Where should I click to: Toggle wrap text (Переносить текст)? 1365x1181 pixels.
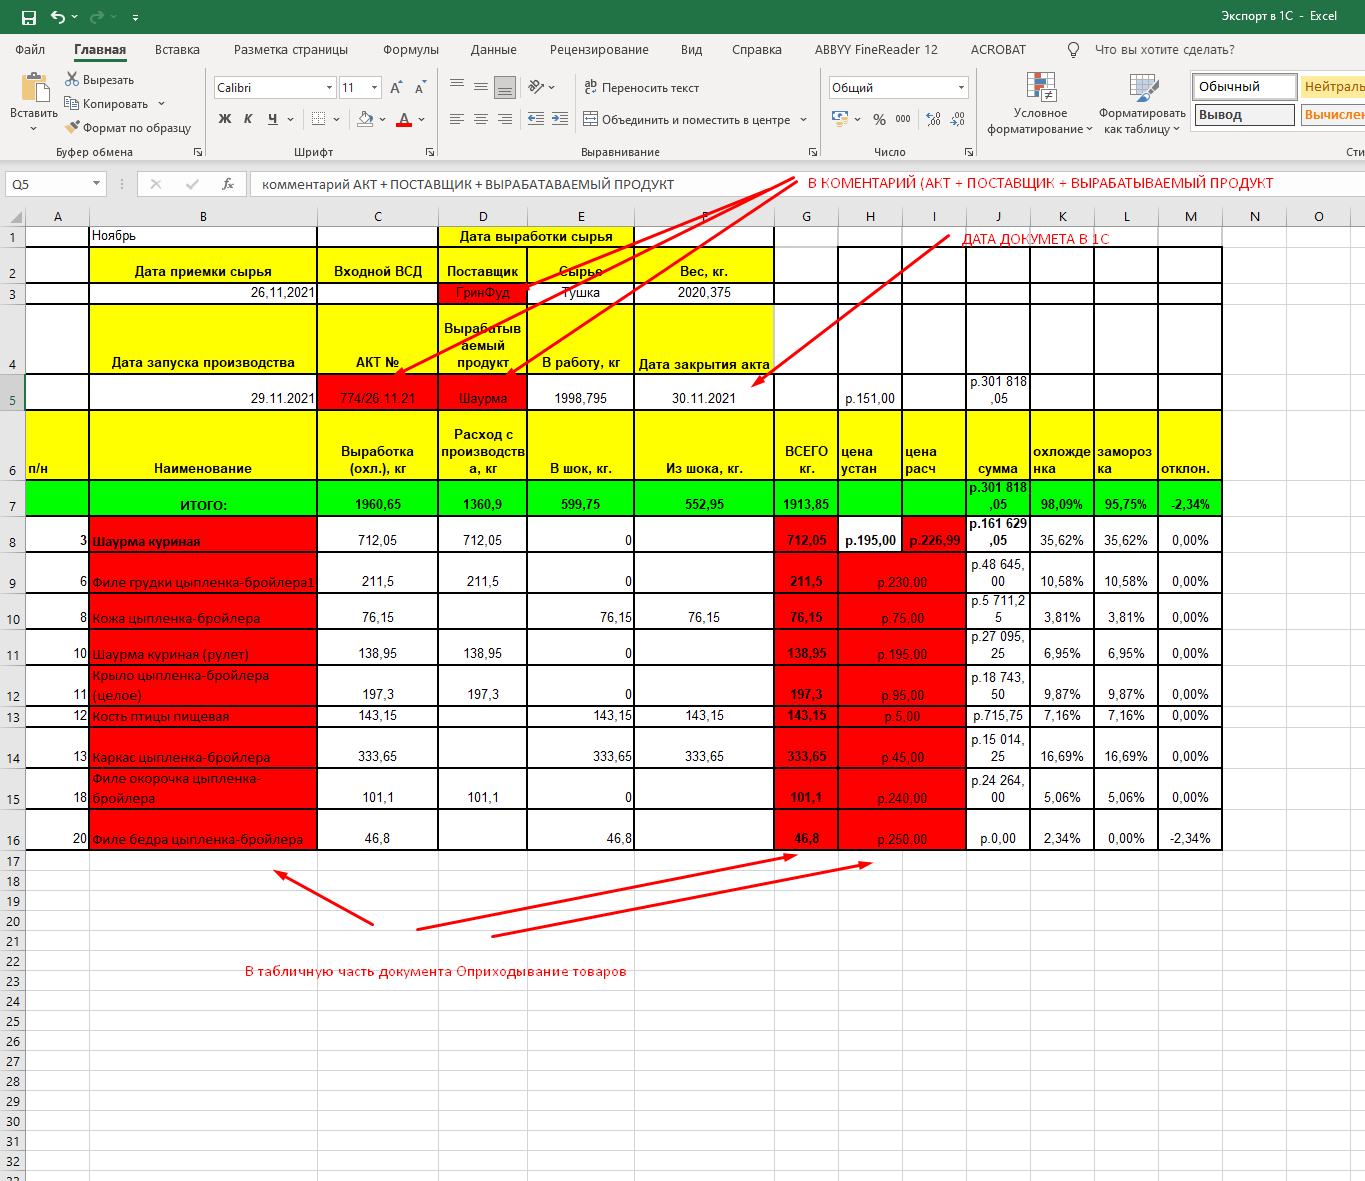click(641, 88)
